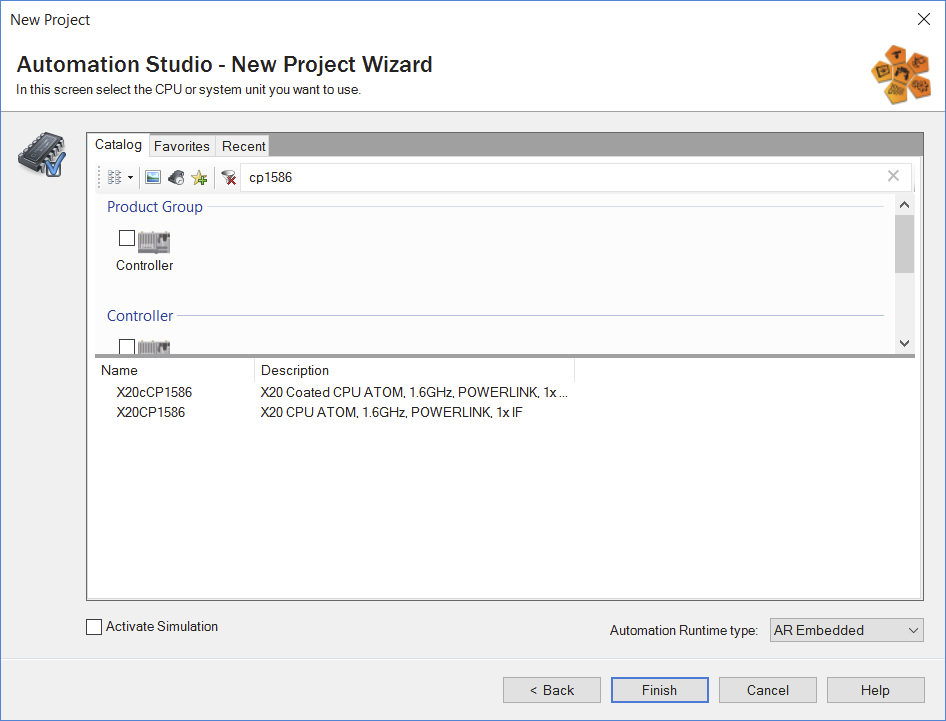Image resolution: width=946 pixels, height=721 pixels.
Task: Click the filter pane scrollbar thumb
Action: tap(904, 244)
